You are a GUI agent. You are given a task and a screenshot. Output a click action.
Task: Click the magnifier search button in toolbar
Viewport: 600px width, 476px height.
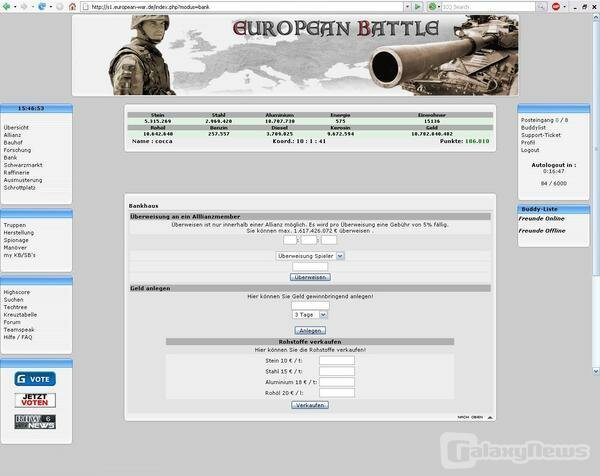(541, 7)
